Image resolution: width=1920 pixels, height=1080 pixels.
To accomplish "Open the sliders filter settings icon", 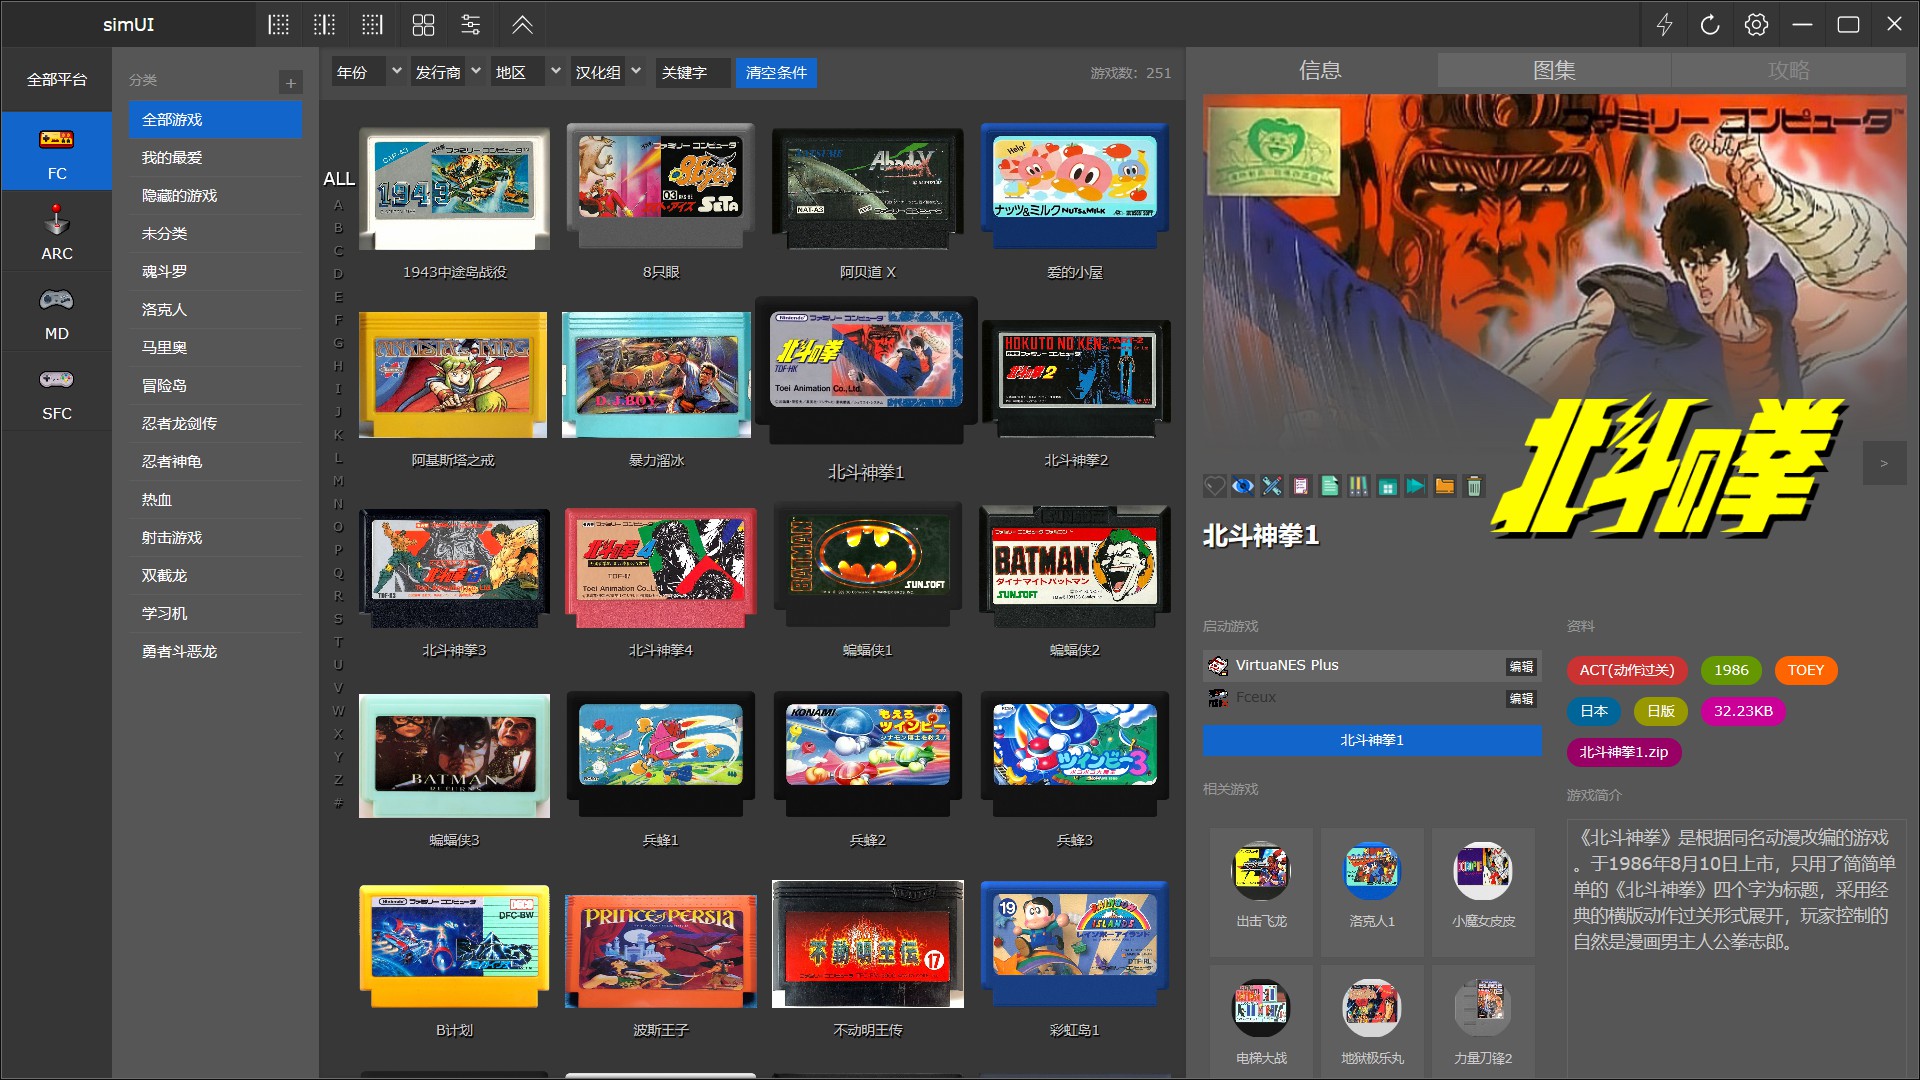I will (x=470, y=25).
